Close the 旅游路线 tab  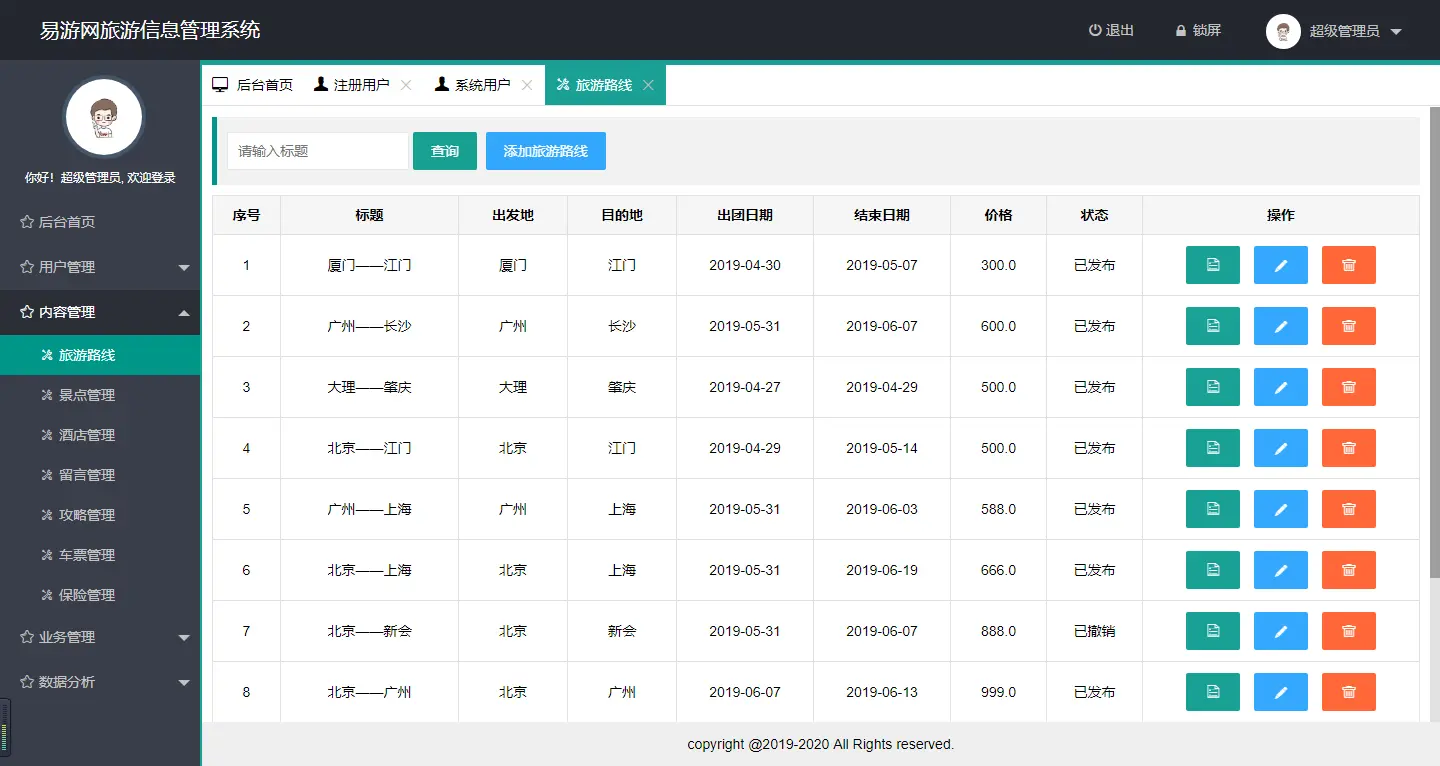[x=651, y=84]
